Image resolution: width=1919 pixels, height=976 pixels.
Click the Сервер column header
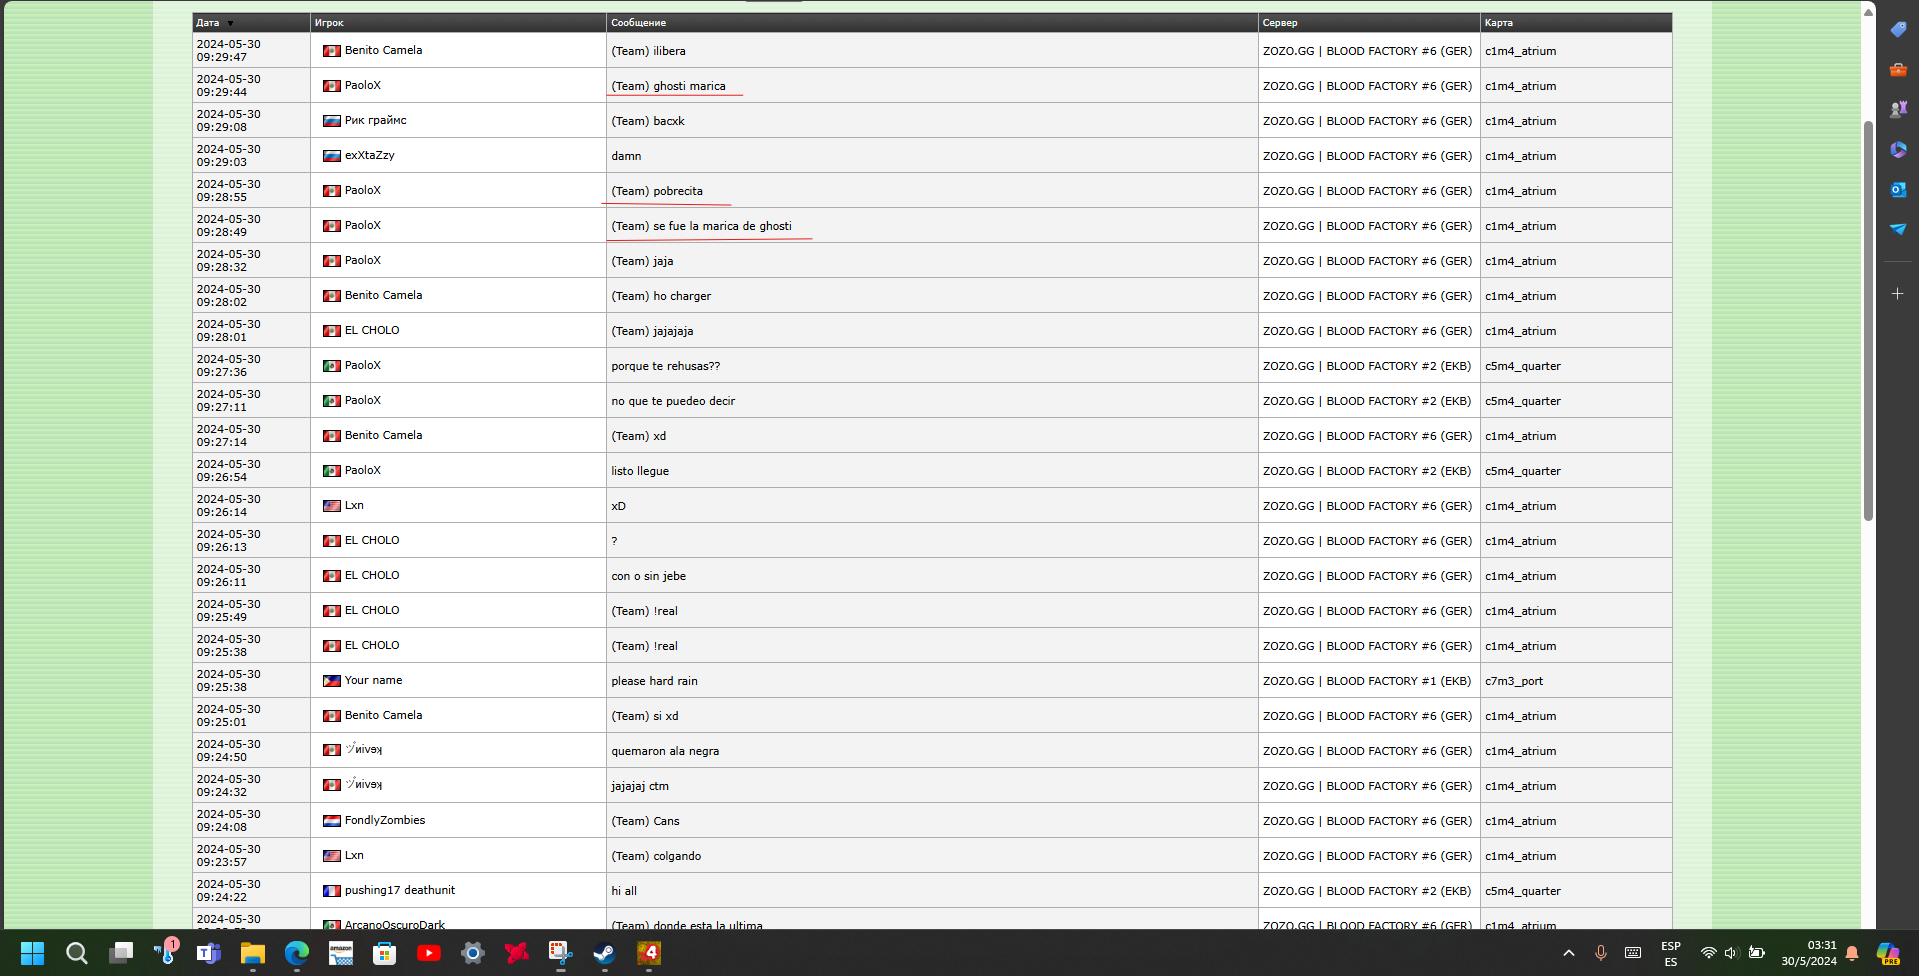click(1280, 23)
